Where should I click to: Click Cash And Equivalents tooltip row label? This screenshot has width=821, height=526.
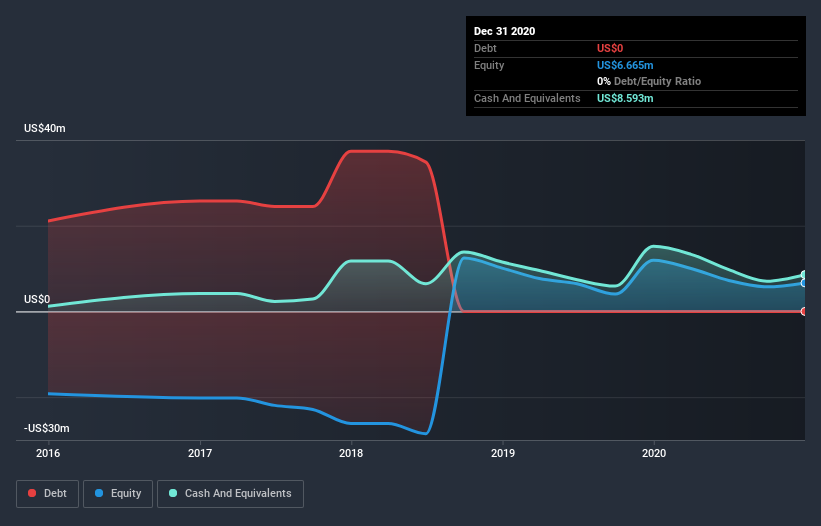click(527, 98)
